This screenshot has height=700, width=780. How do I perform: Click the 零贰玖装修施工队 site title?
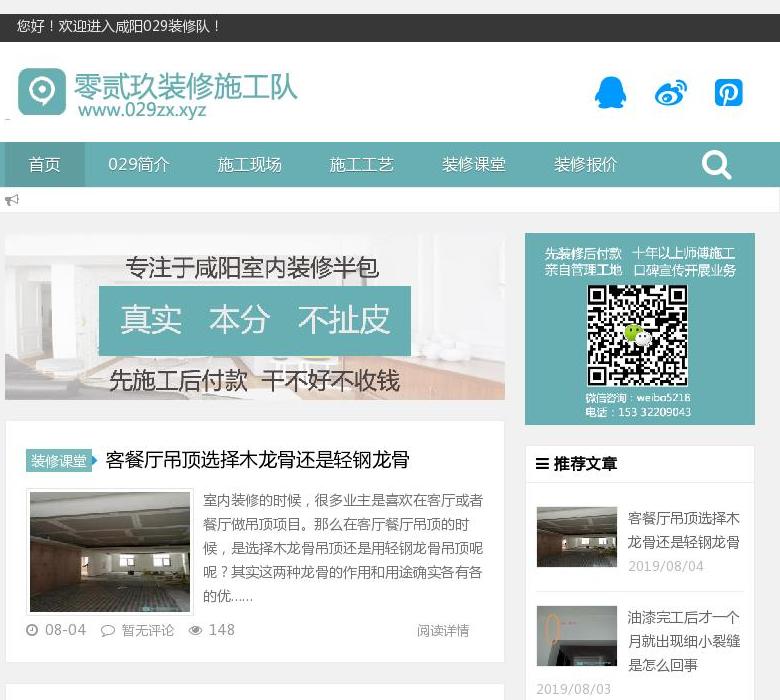point(186,87)
